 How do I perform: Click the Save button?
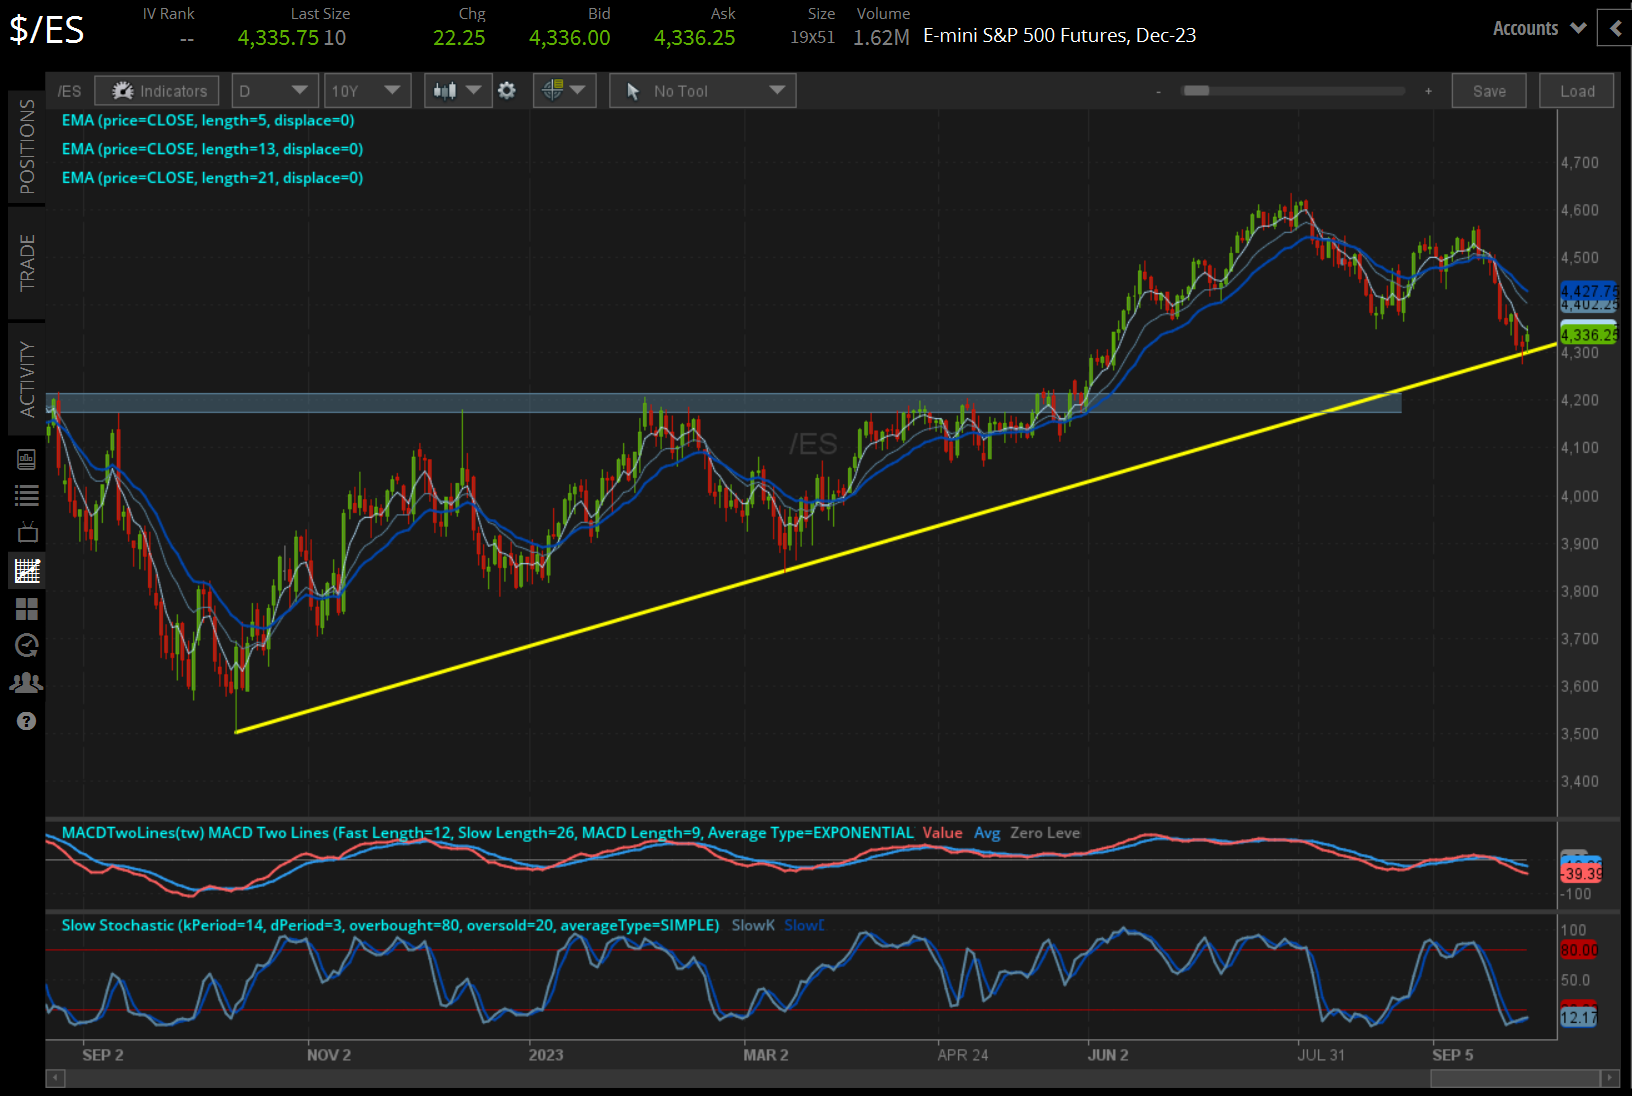click(x=1489, y=91)
